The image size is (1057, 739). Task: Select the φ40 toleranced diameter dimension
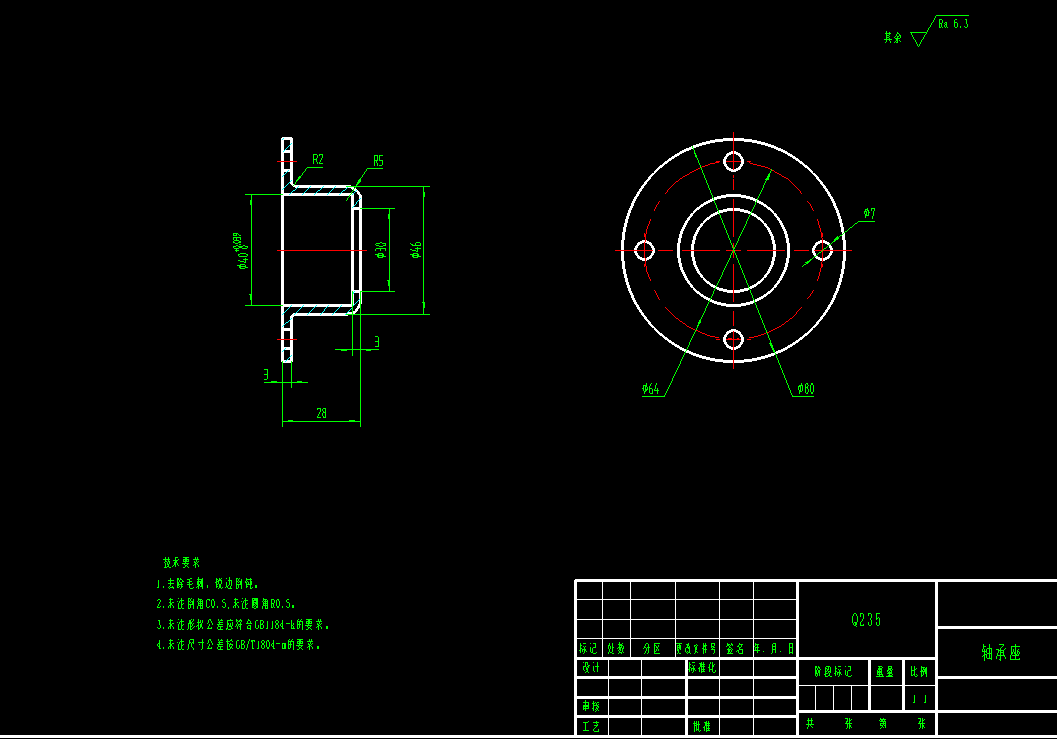click(x=242, y=251)
